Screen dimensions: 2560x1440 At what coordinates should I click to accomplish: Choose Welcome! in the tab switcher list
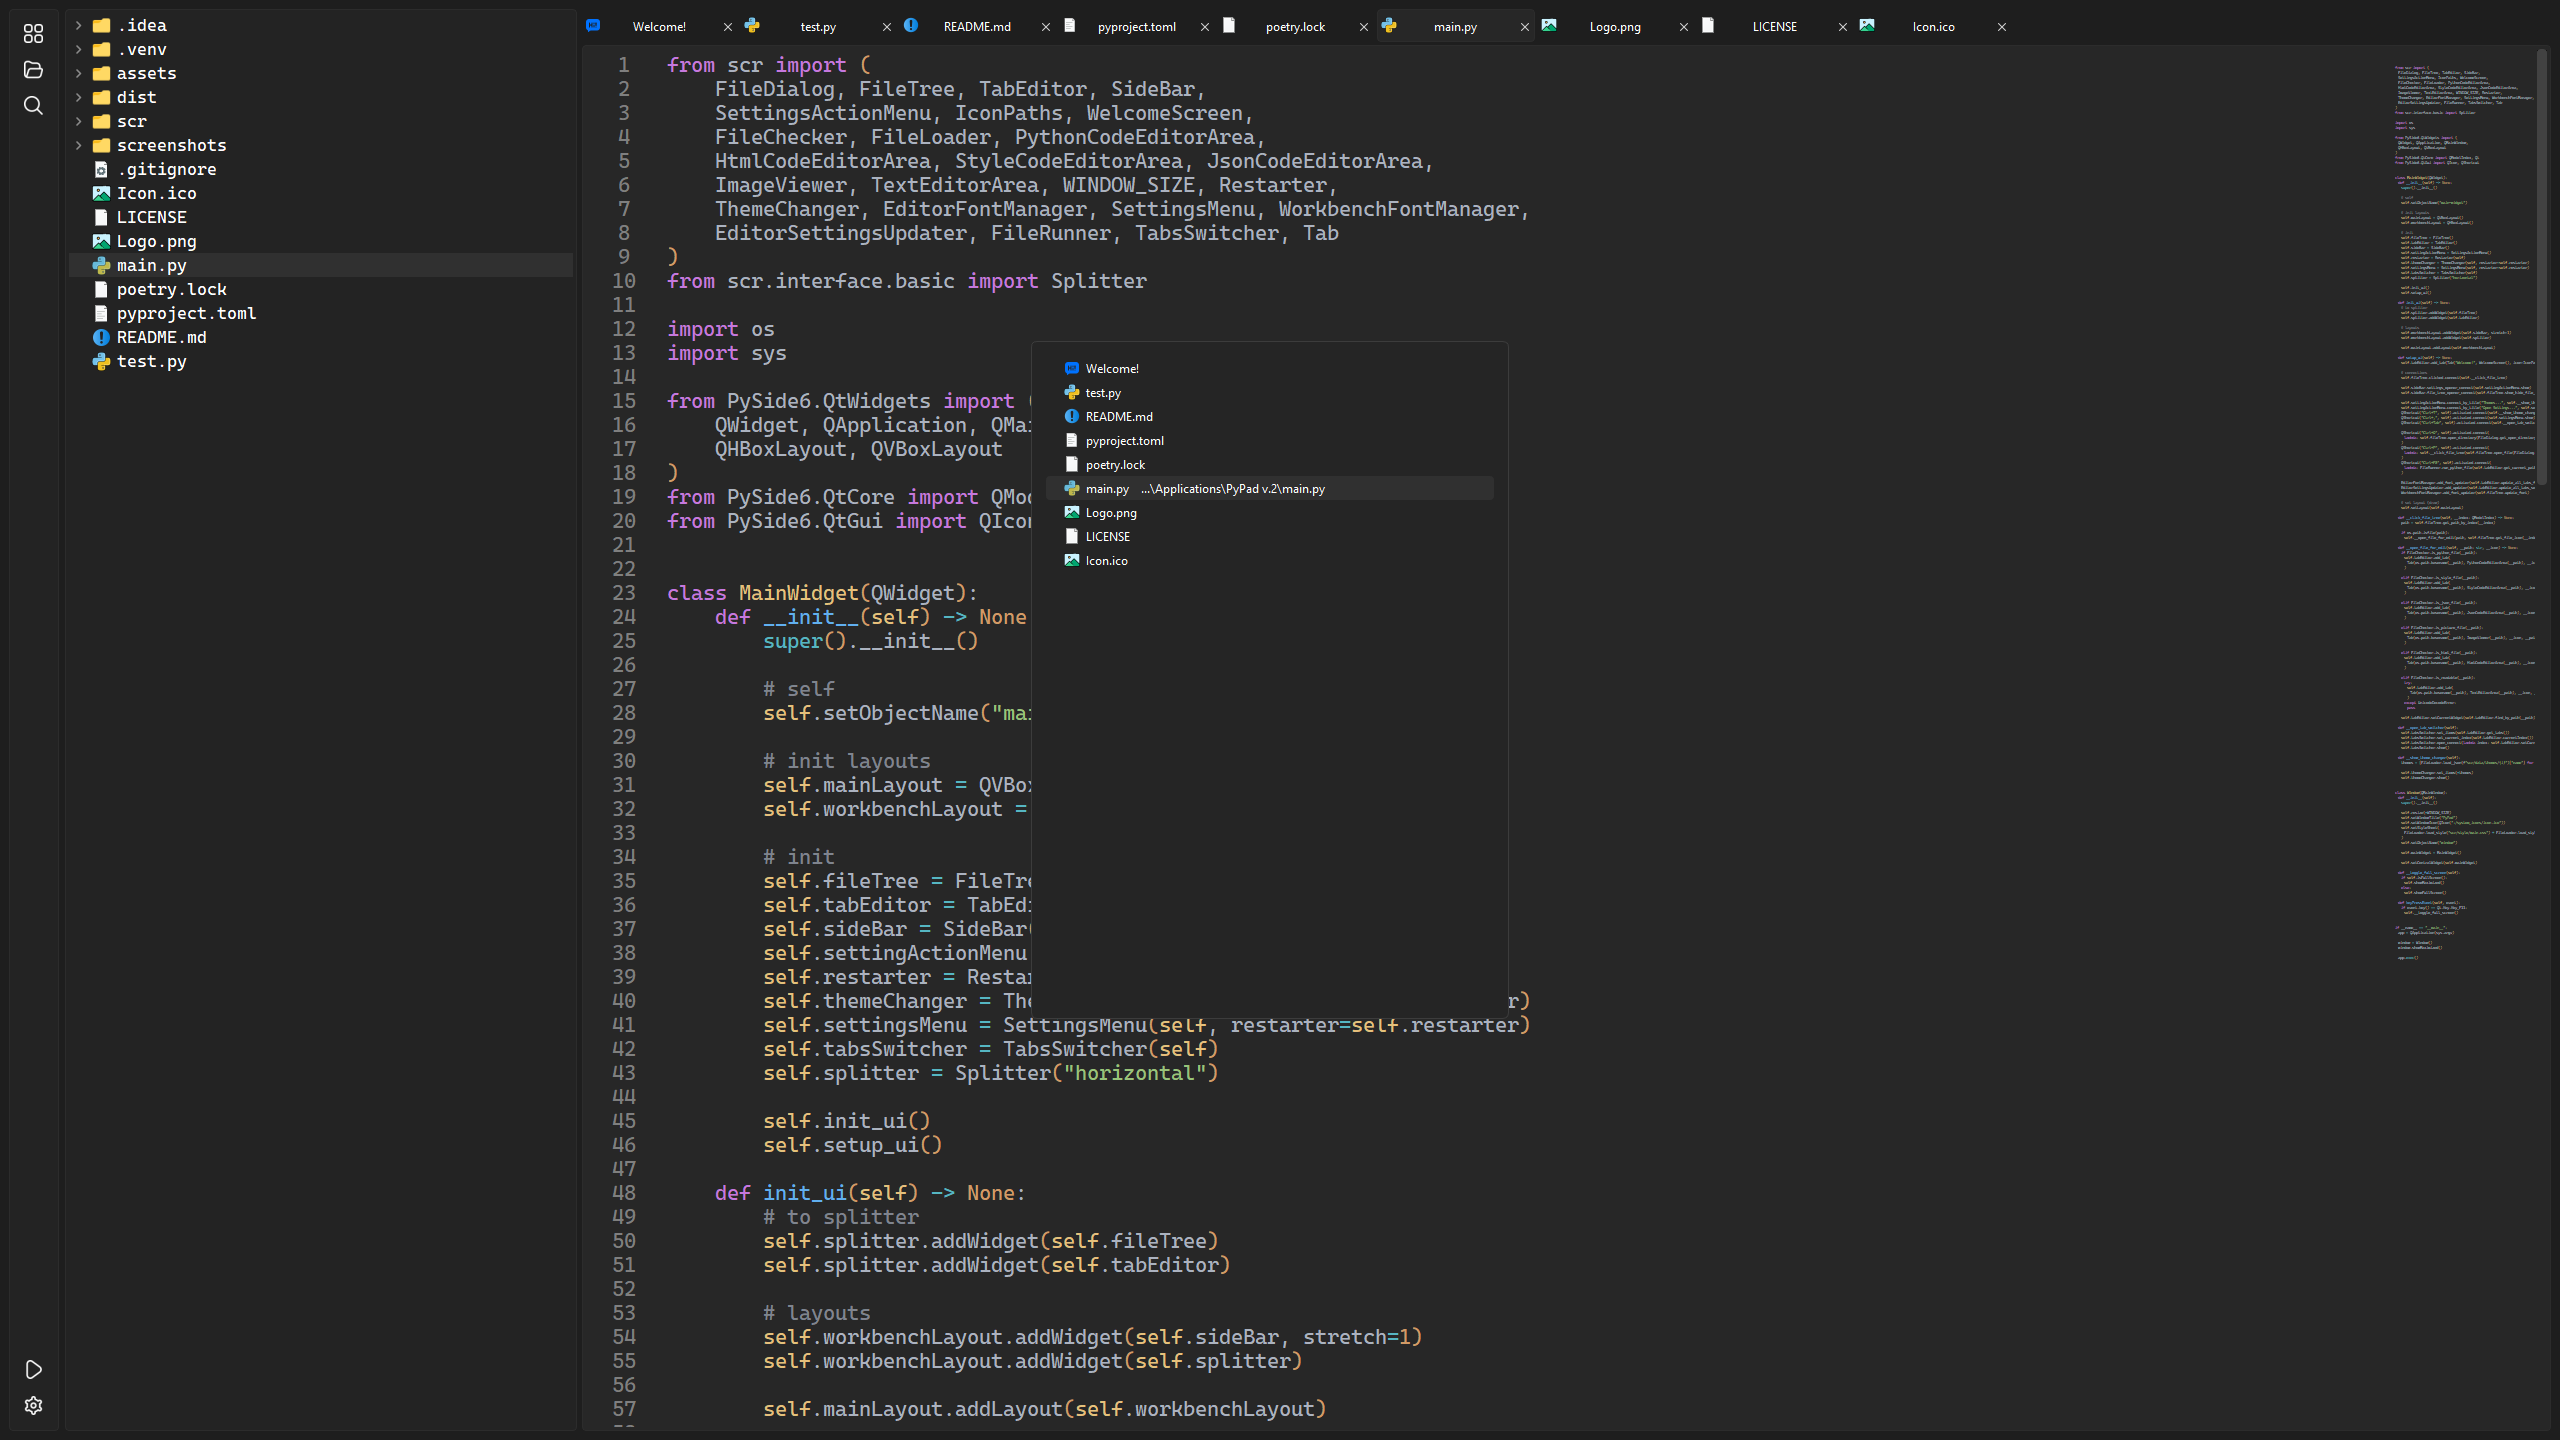pos(1112,369)
